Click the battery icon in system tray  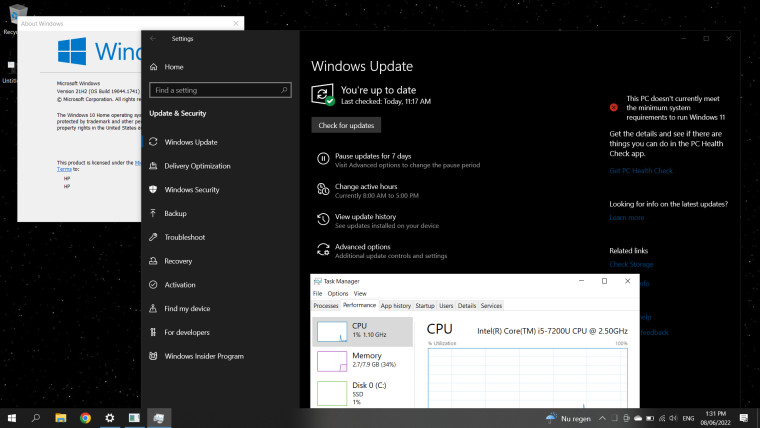point(650,418)
